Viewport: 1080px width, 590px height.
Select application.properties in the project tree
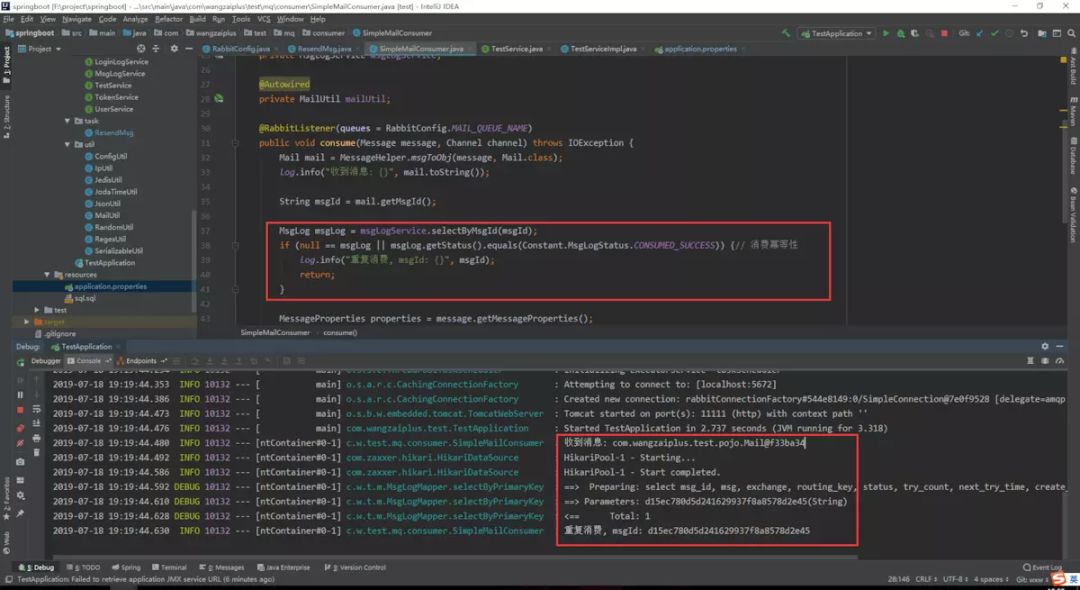(110, 286)
